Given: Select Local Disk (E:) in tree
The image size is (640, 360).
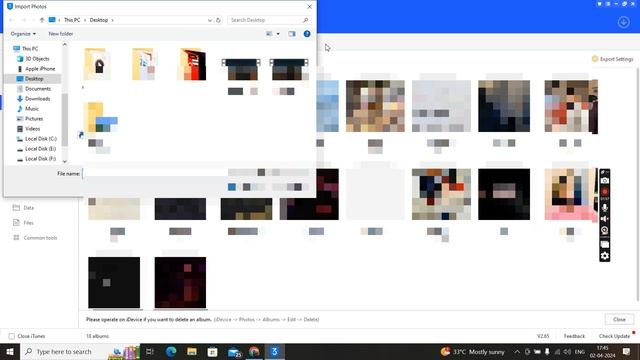Looking at the screenshot, I should click(40, 149).
